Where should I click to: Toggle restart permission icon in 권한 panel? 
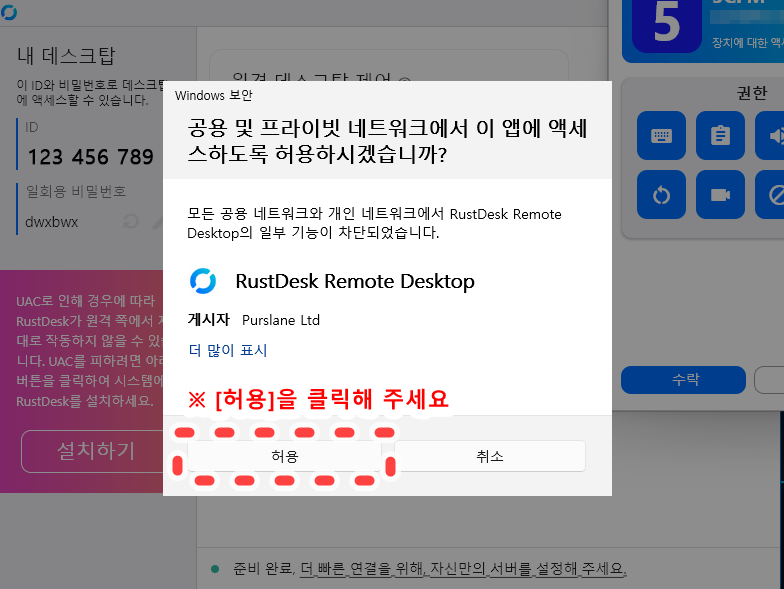(x=661, y=194)
